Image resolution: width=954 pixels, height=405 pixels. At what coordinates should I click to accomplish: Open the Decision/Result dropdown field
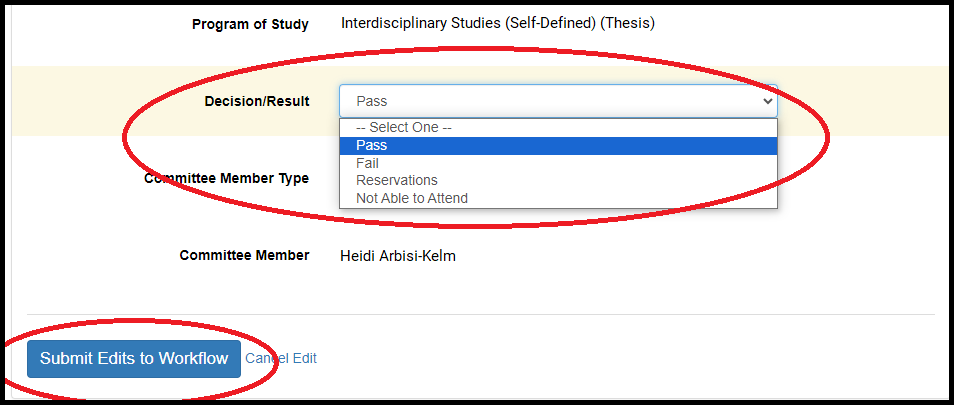point(557,101)
